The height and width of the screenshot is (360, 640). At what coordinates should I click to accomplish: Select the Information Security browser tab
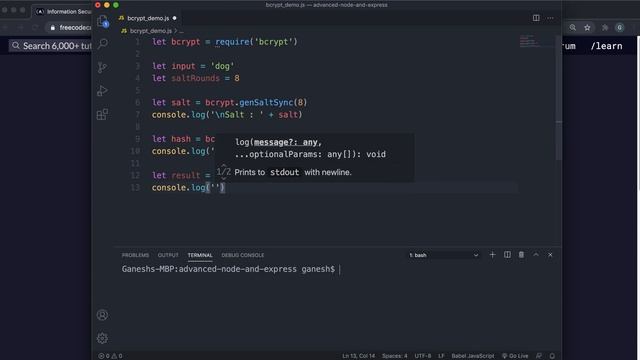[x=63, y=11]
